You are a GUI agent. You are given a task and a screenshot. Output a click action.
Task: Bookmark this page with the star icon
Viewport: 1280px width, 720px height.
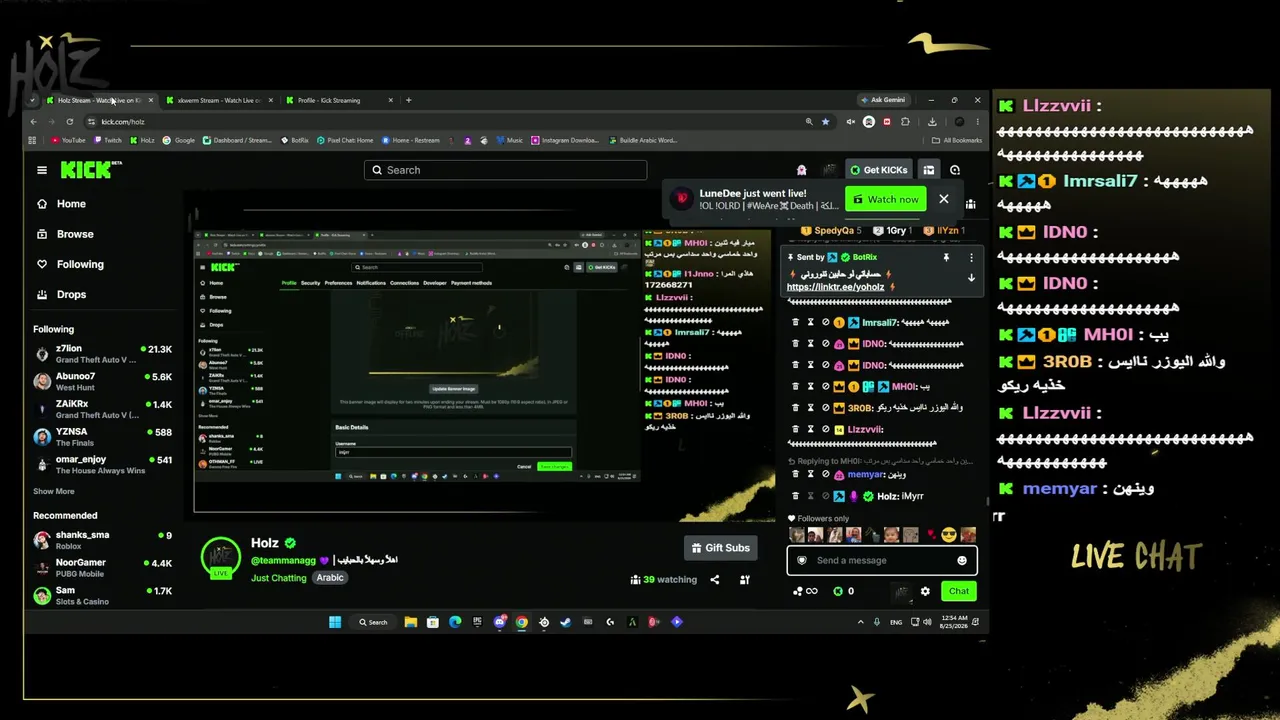click(825, 122)
